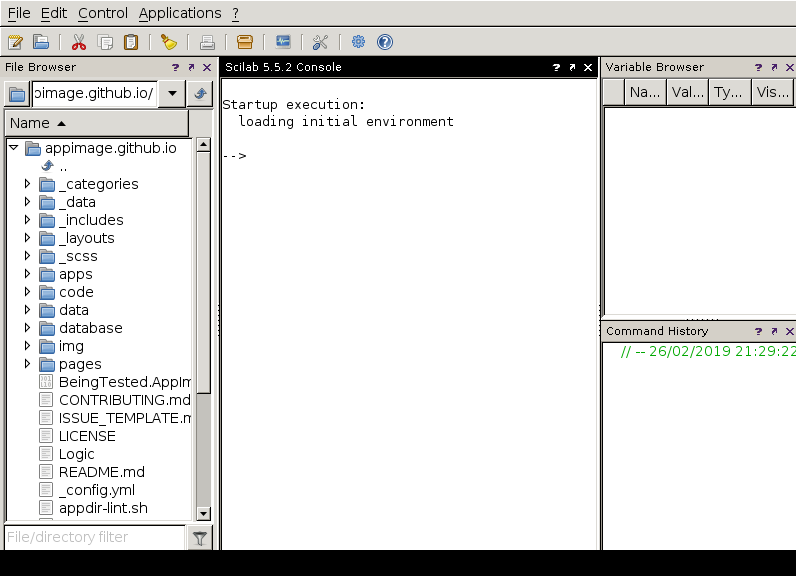Click the Cut scissors icon
The height and width of the screenshot is (576, 796).
tap(79, 42)
